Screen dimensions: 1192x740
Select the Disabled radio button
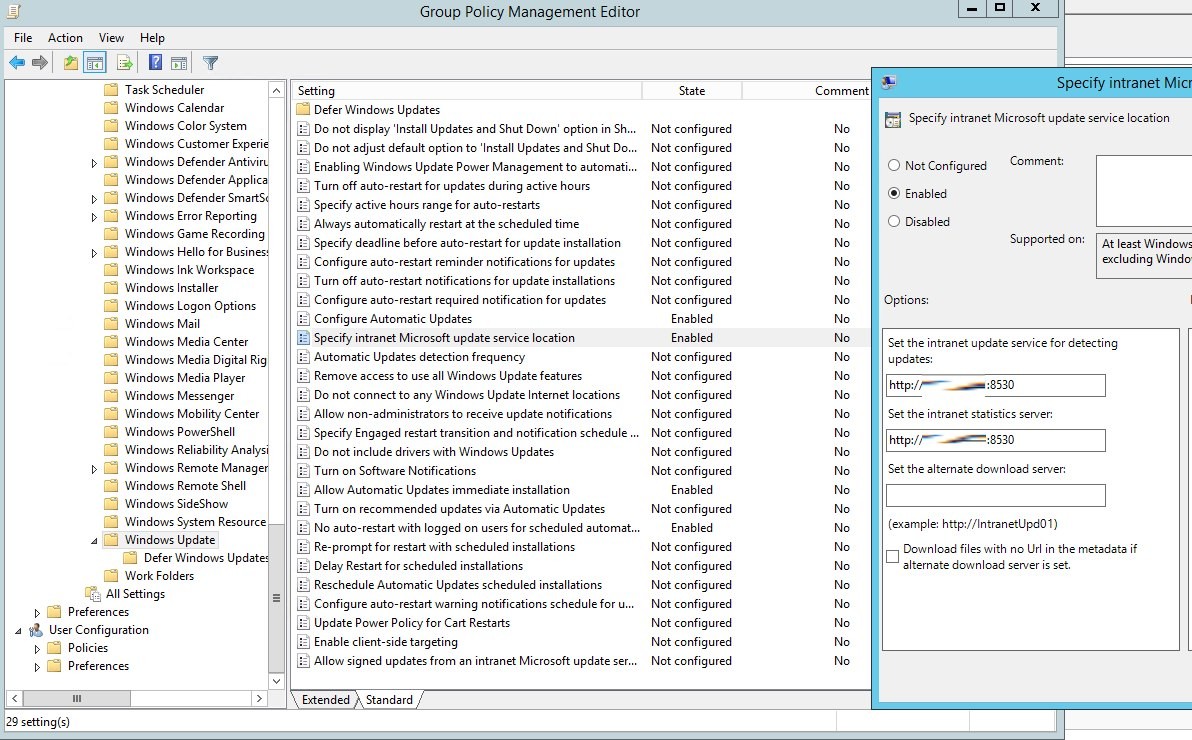(894, 222)
